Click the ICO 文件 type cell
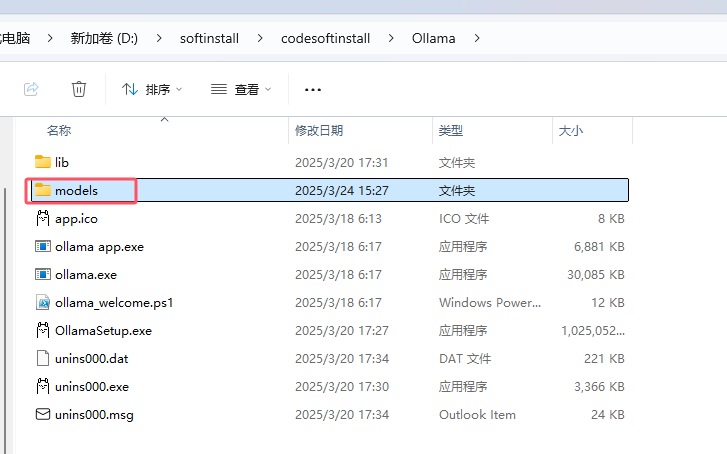727x454 pixels. tap(464, 219)
